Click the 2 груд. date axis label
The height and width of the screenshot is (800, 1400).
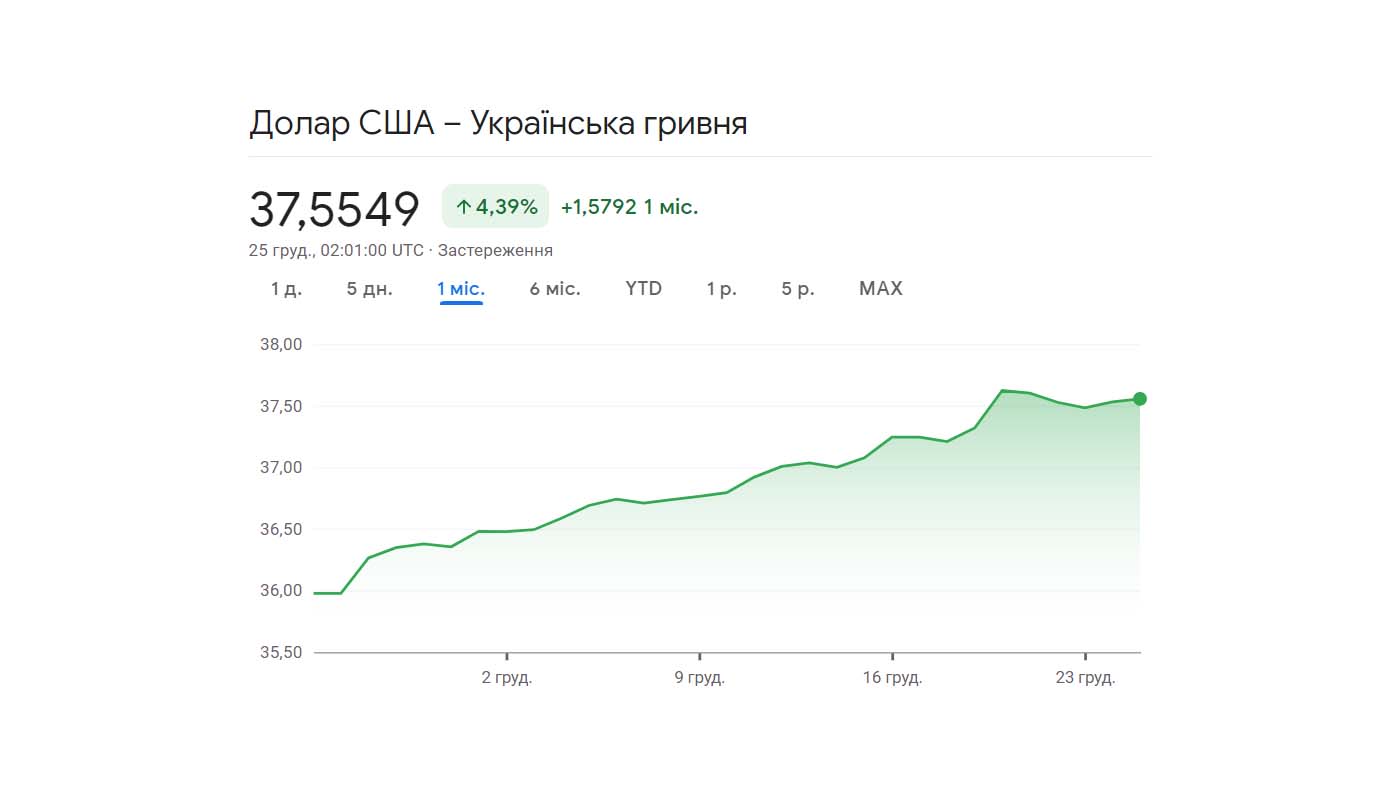tap(507, 678)
